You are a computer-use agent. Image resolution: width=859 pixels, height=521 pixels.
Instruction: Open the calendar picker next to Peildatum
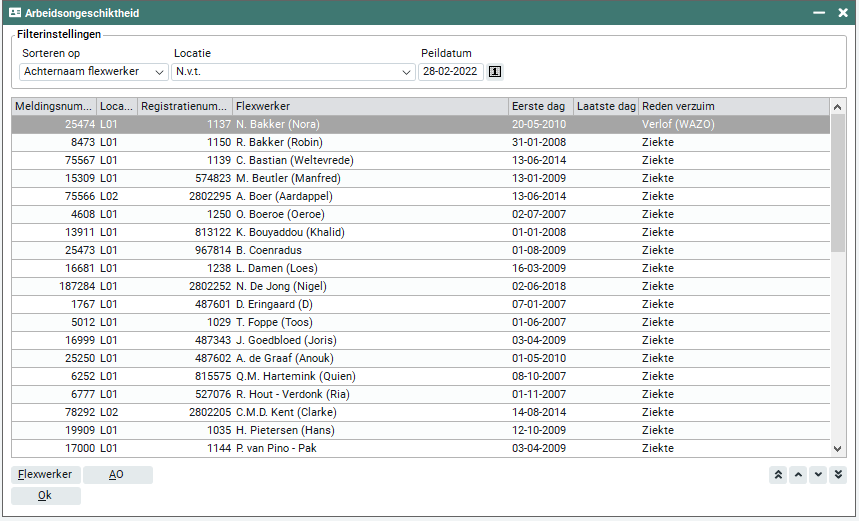pos(494,72)
